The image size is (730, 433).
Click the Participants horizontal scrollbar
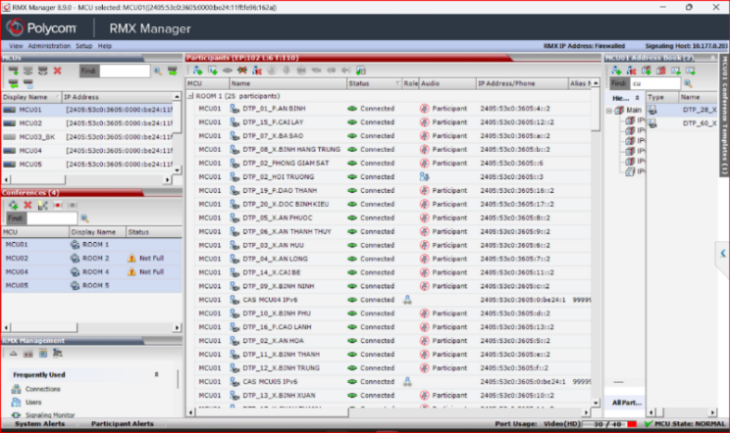pyautogui.click(x=388, y=412)
